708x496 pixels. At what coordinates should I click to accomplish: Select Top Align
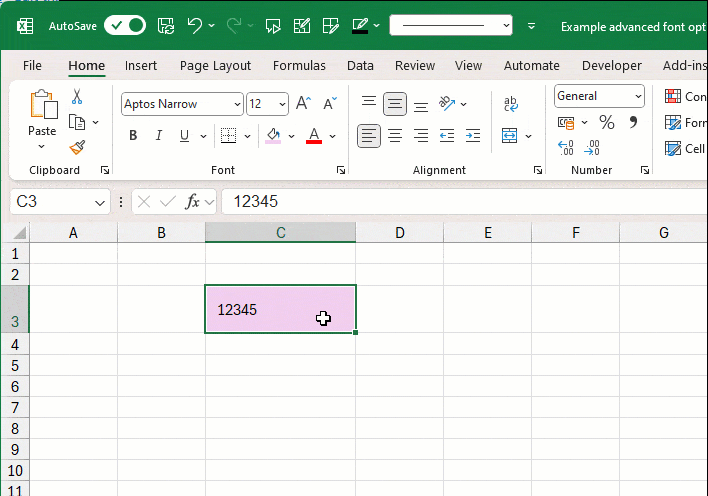pos(369,103)
